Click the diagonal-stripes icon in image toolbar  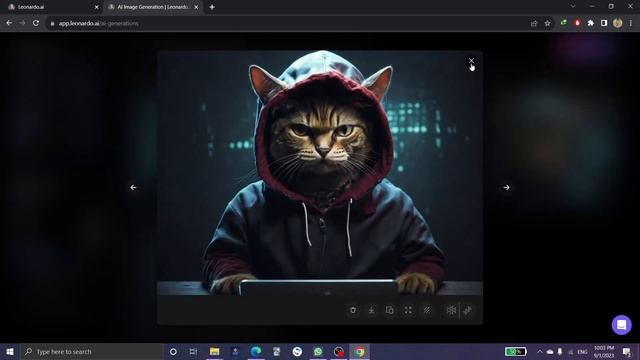tap(427, 310)
